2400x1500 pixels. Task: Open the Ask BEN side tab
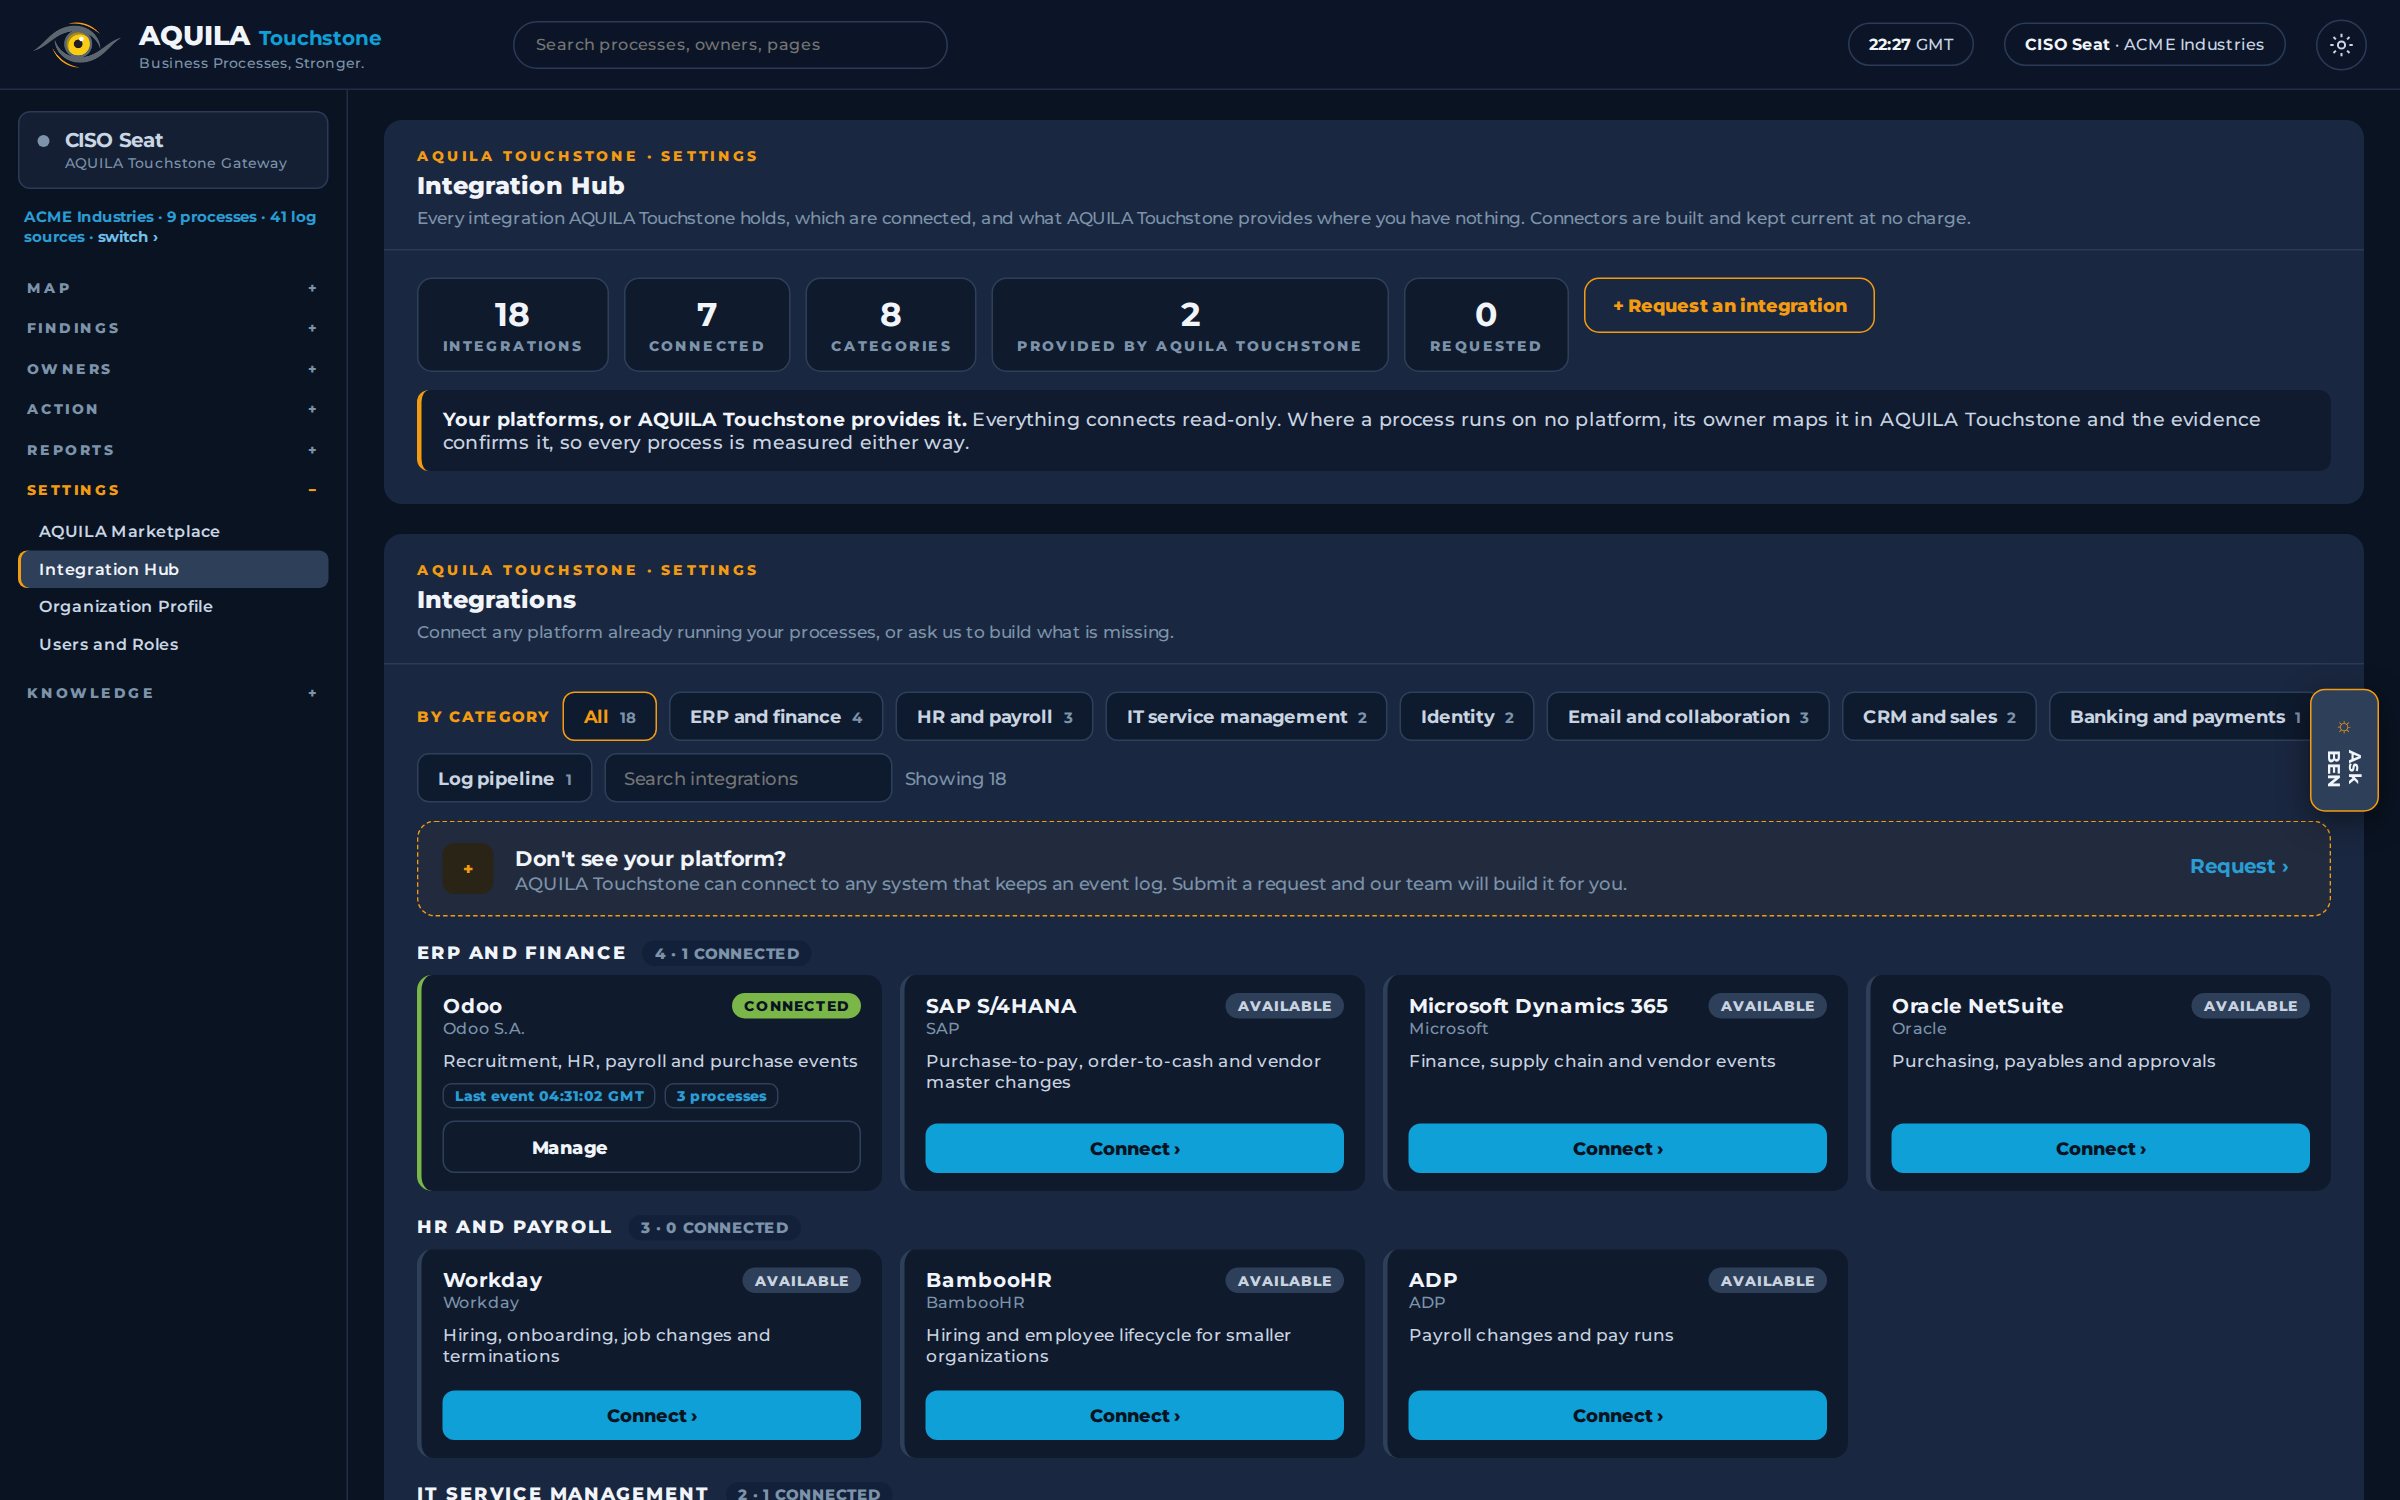click(2343, 750)
